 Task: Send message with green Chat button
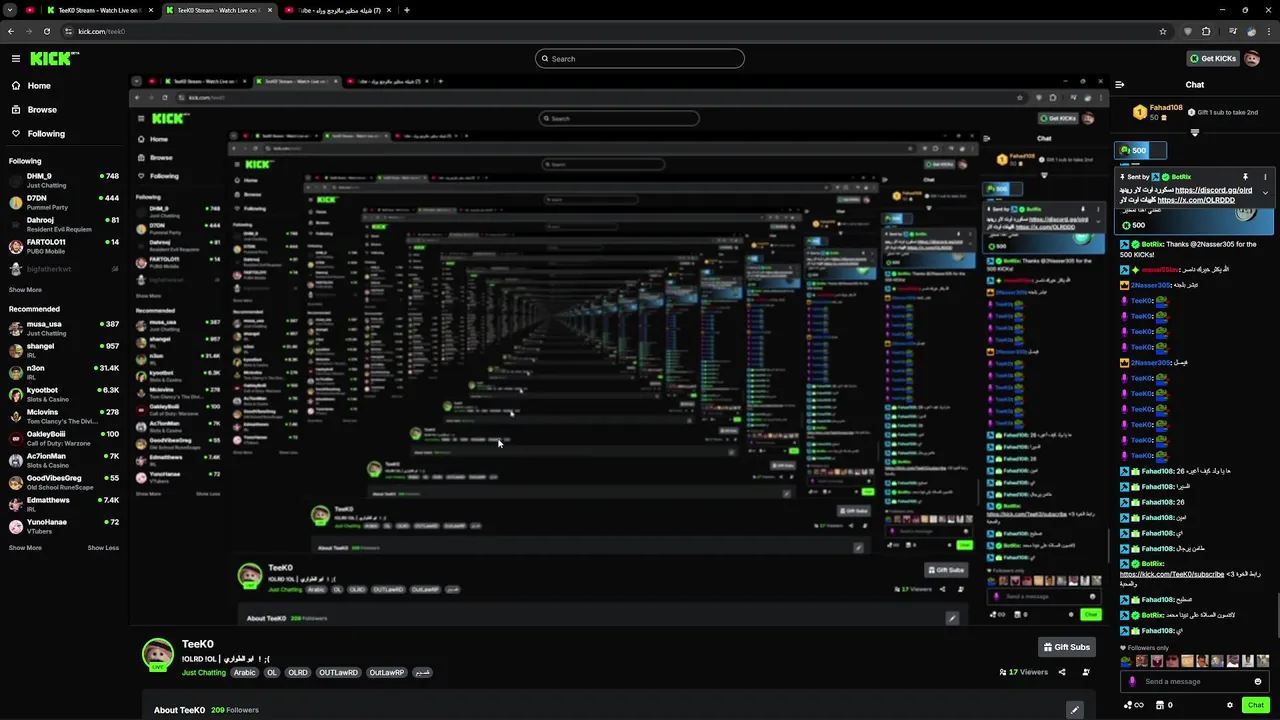[1256, 705]
